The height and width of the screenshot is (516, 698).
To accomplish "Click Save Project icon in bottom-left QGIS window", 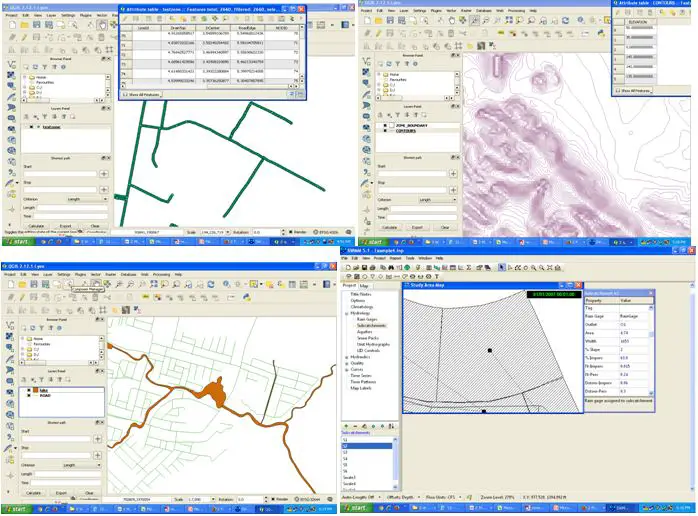I will (x=34, y=284).
